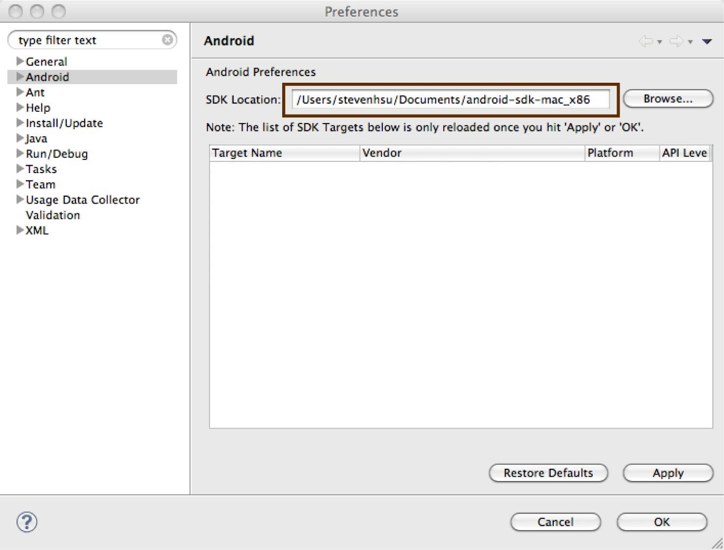Image resolution: width=724 pixels, height=550 pixels.
Task: Select Team preferences entry
Action: pos(41,184)
